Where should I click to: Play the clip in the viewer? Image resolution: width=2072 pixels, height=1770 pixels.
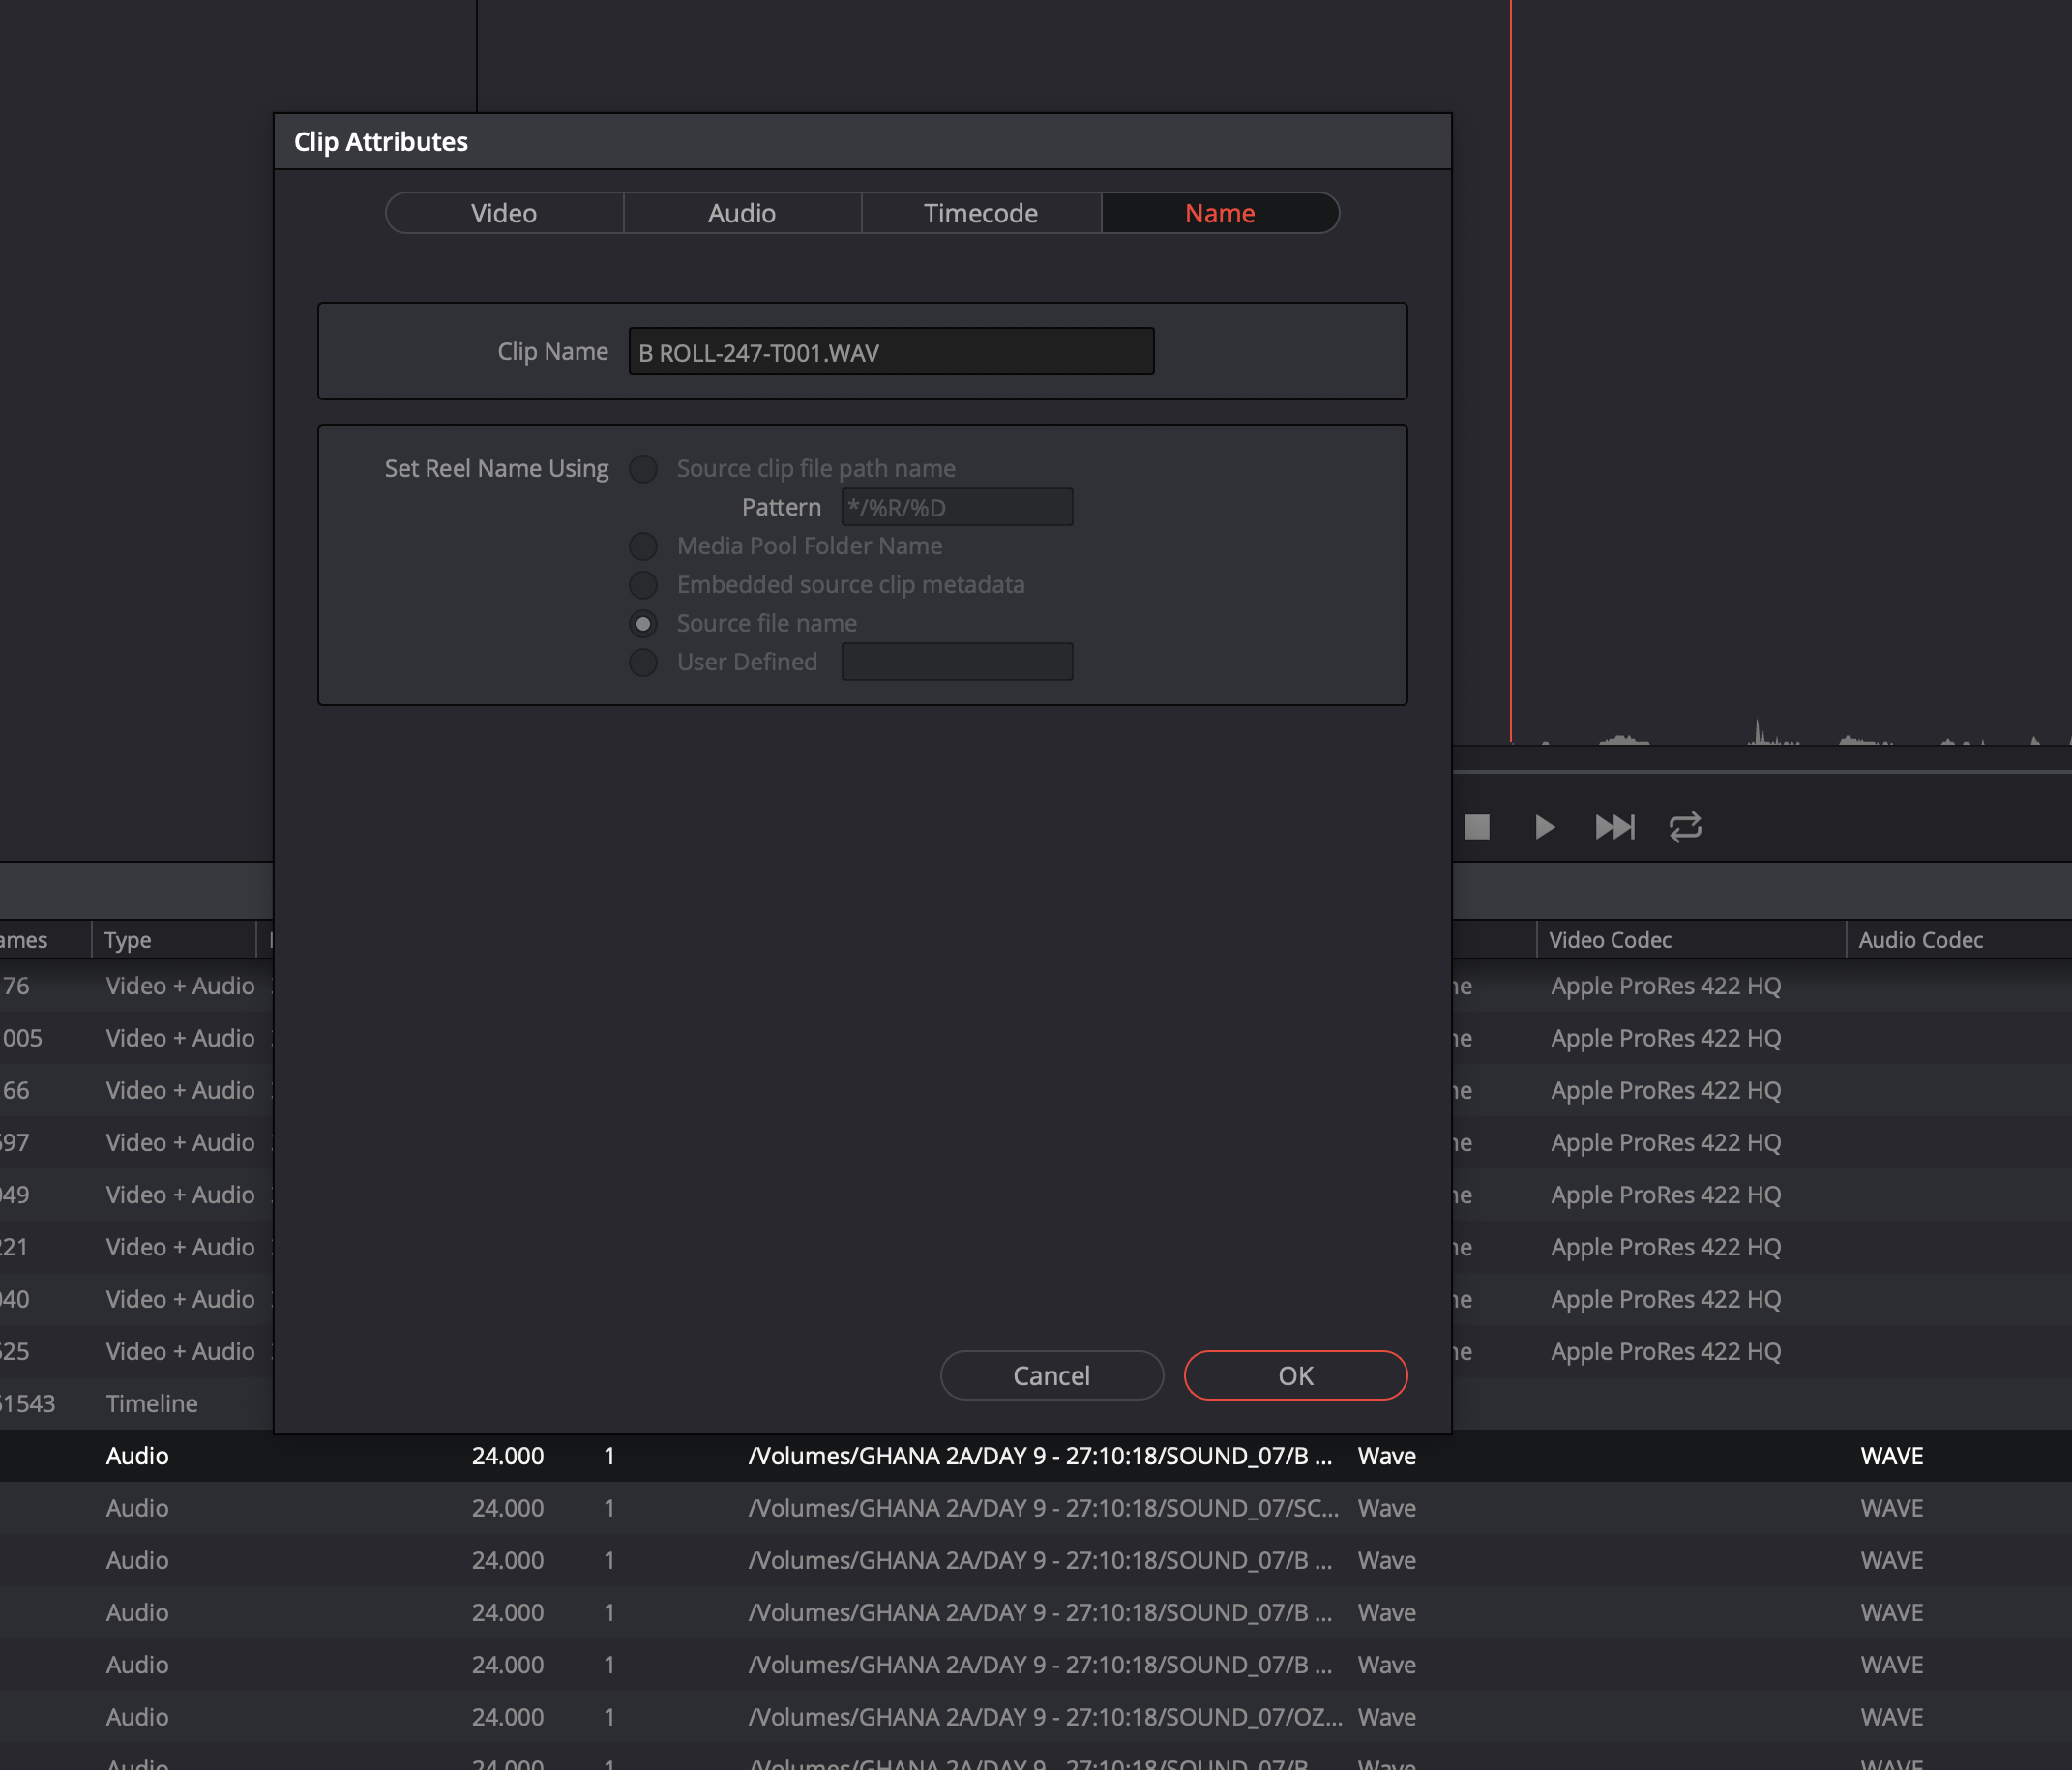pyautogui.click(x=1545, y=827)
